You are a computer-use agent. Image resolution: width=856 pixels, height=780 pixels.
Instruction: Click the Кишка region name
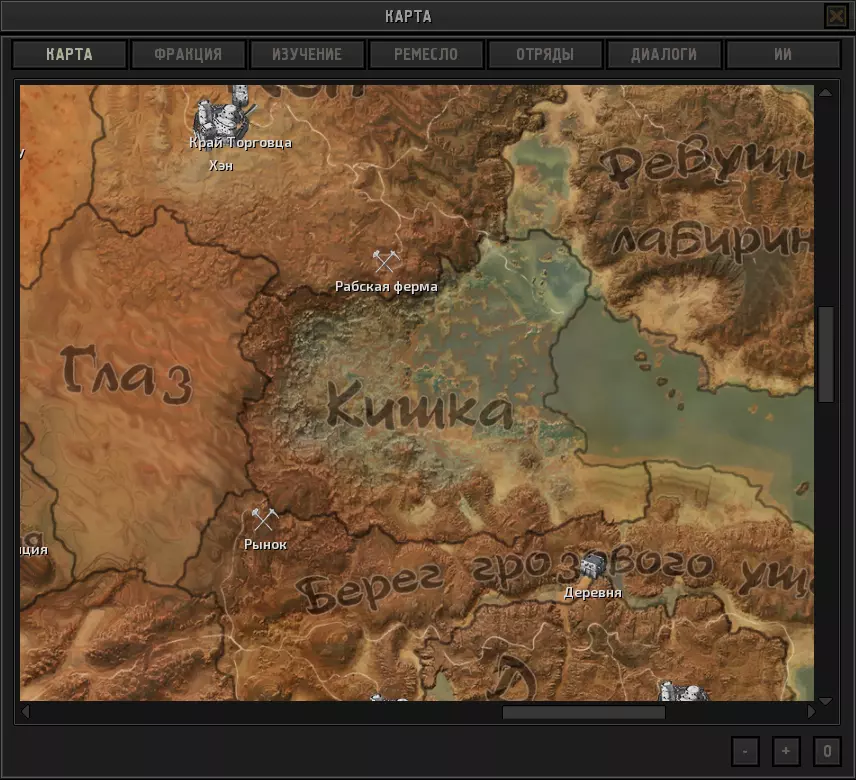[x=419, y=405]
